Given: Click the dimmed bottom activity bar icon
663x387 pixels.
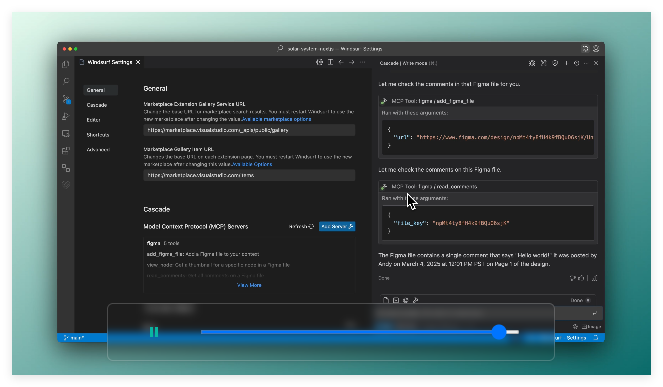Looking at the screenshot, I should (x=66, y=185).
